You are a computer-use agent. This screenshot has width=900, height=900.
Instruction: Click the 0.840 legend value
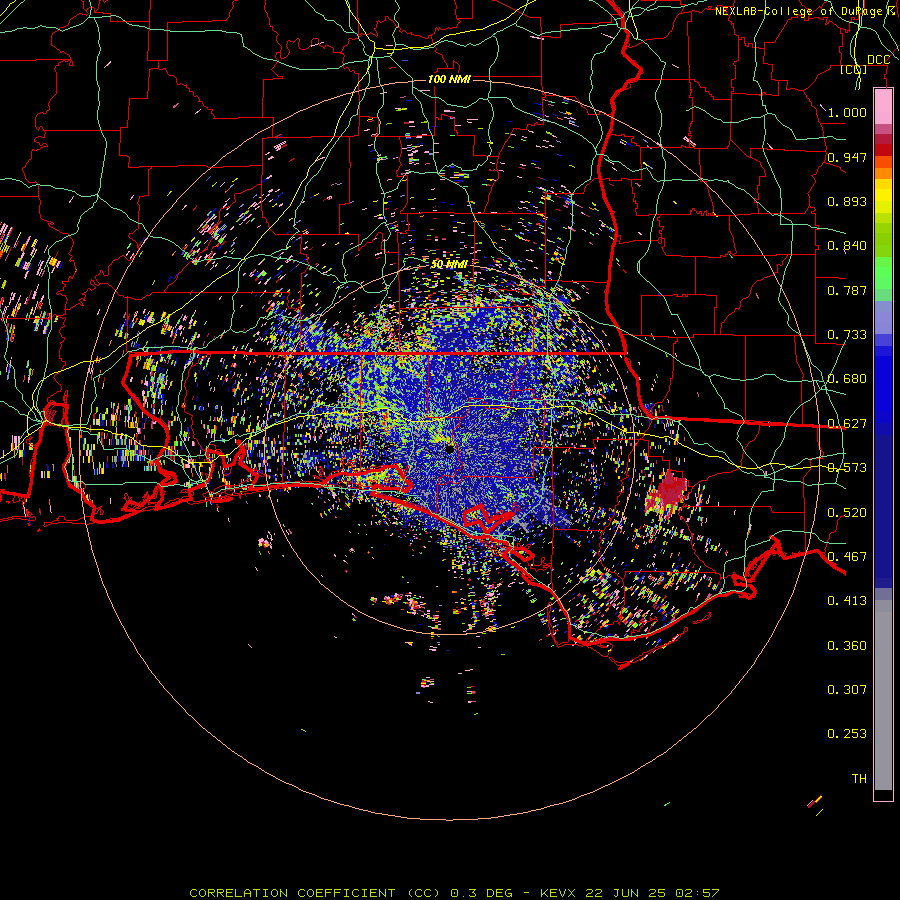(847, 246)
